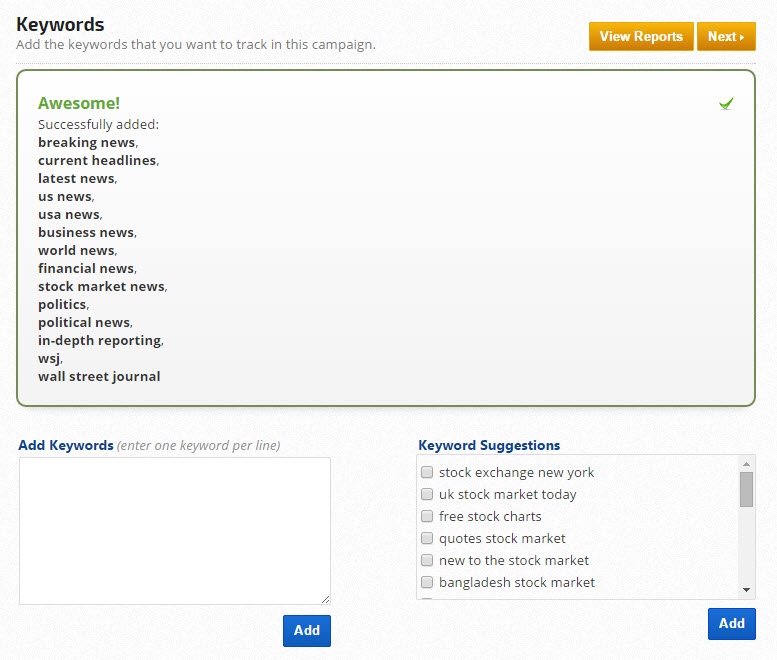Viewport: 777px width, 660px height.
Task: Click the 'Awesome!' success heading
Action: tap(79, 103)
